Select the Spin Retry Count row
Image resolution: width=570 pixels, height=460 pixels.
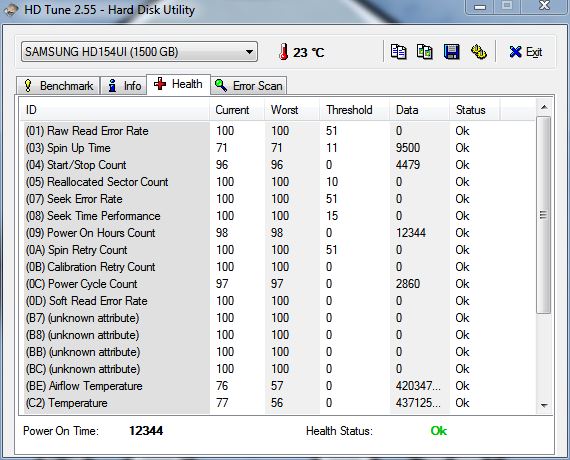point(278,250)
